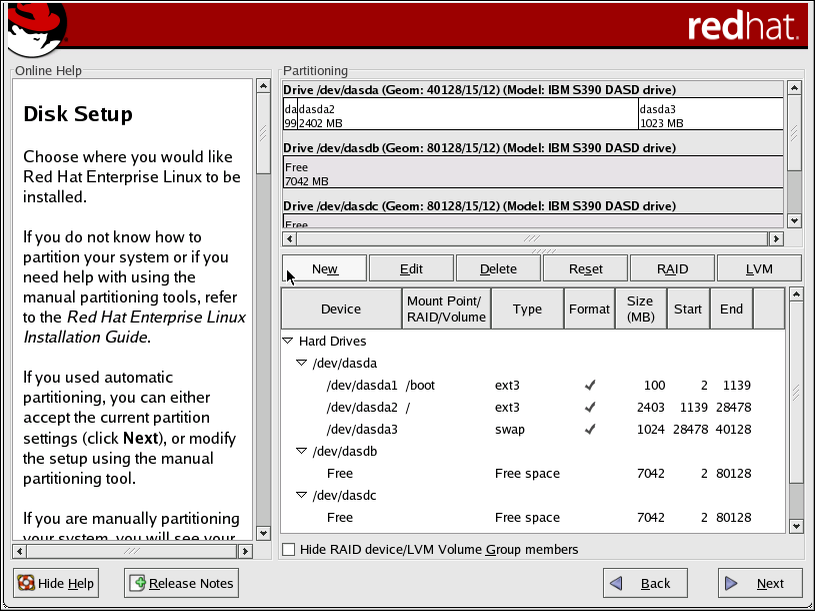This screenshot has width=815, height=611.
Task: Open Release Notes via its document icon
Action: (138, 583)
